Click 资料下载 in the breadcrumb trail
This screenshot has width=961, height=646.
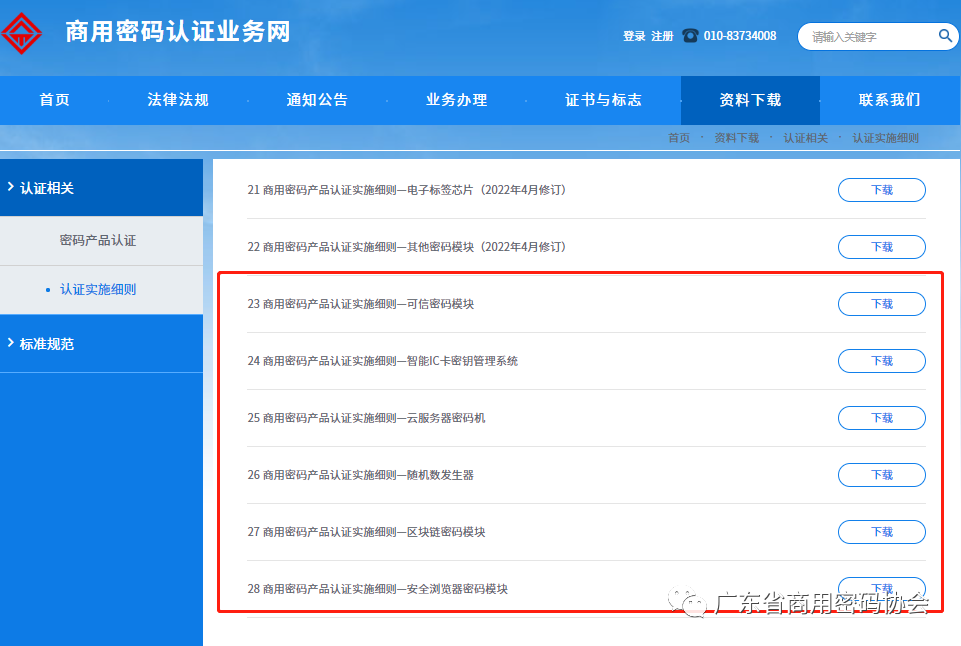point(736,138)
